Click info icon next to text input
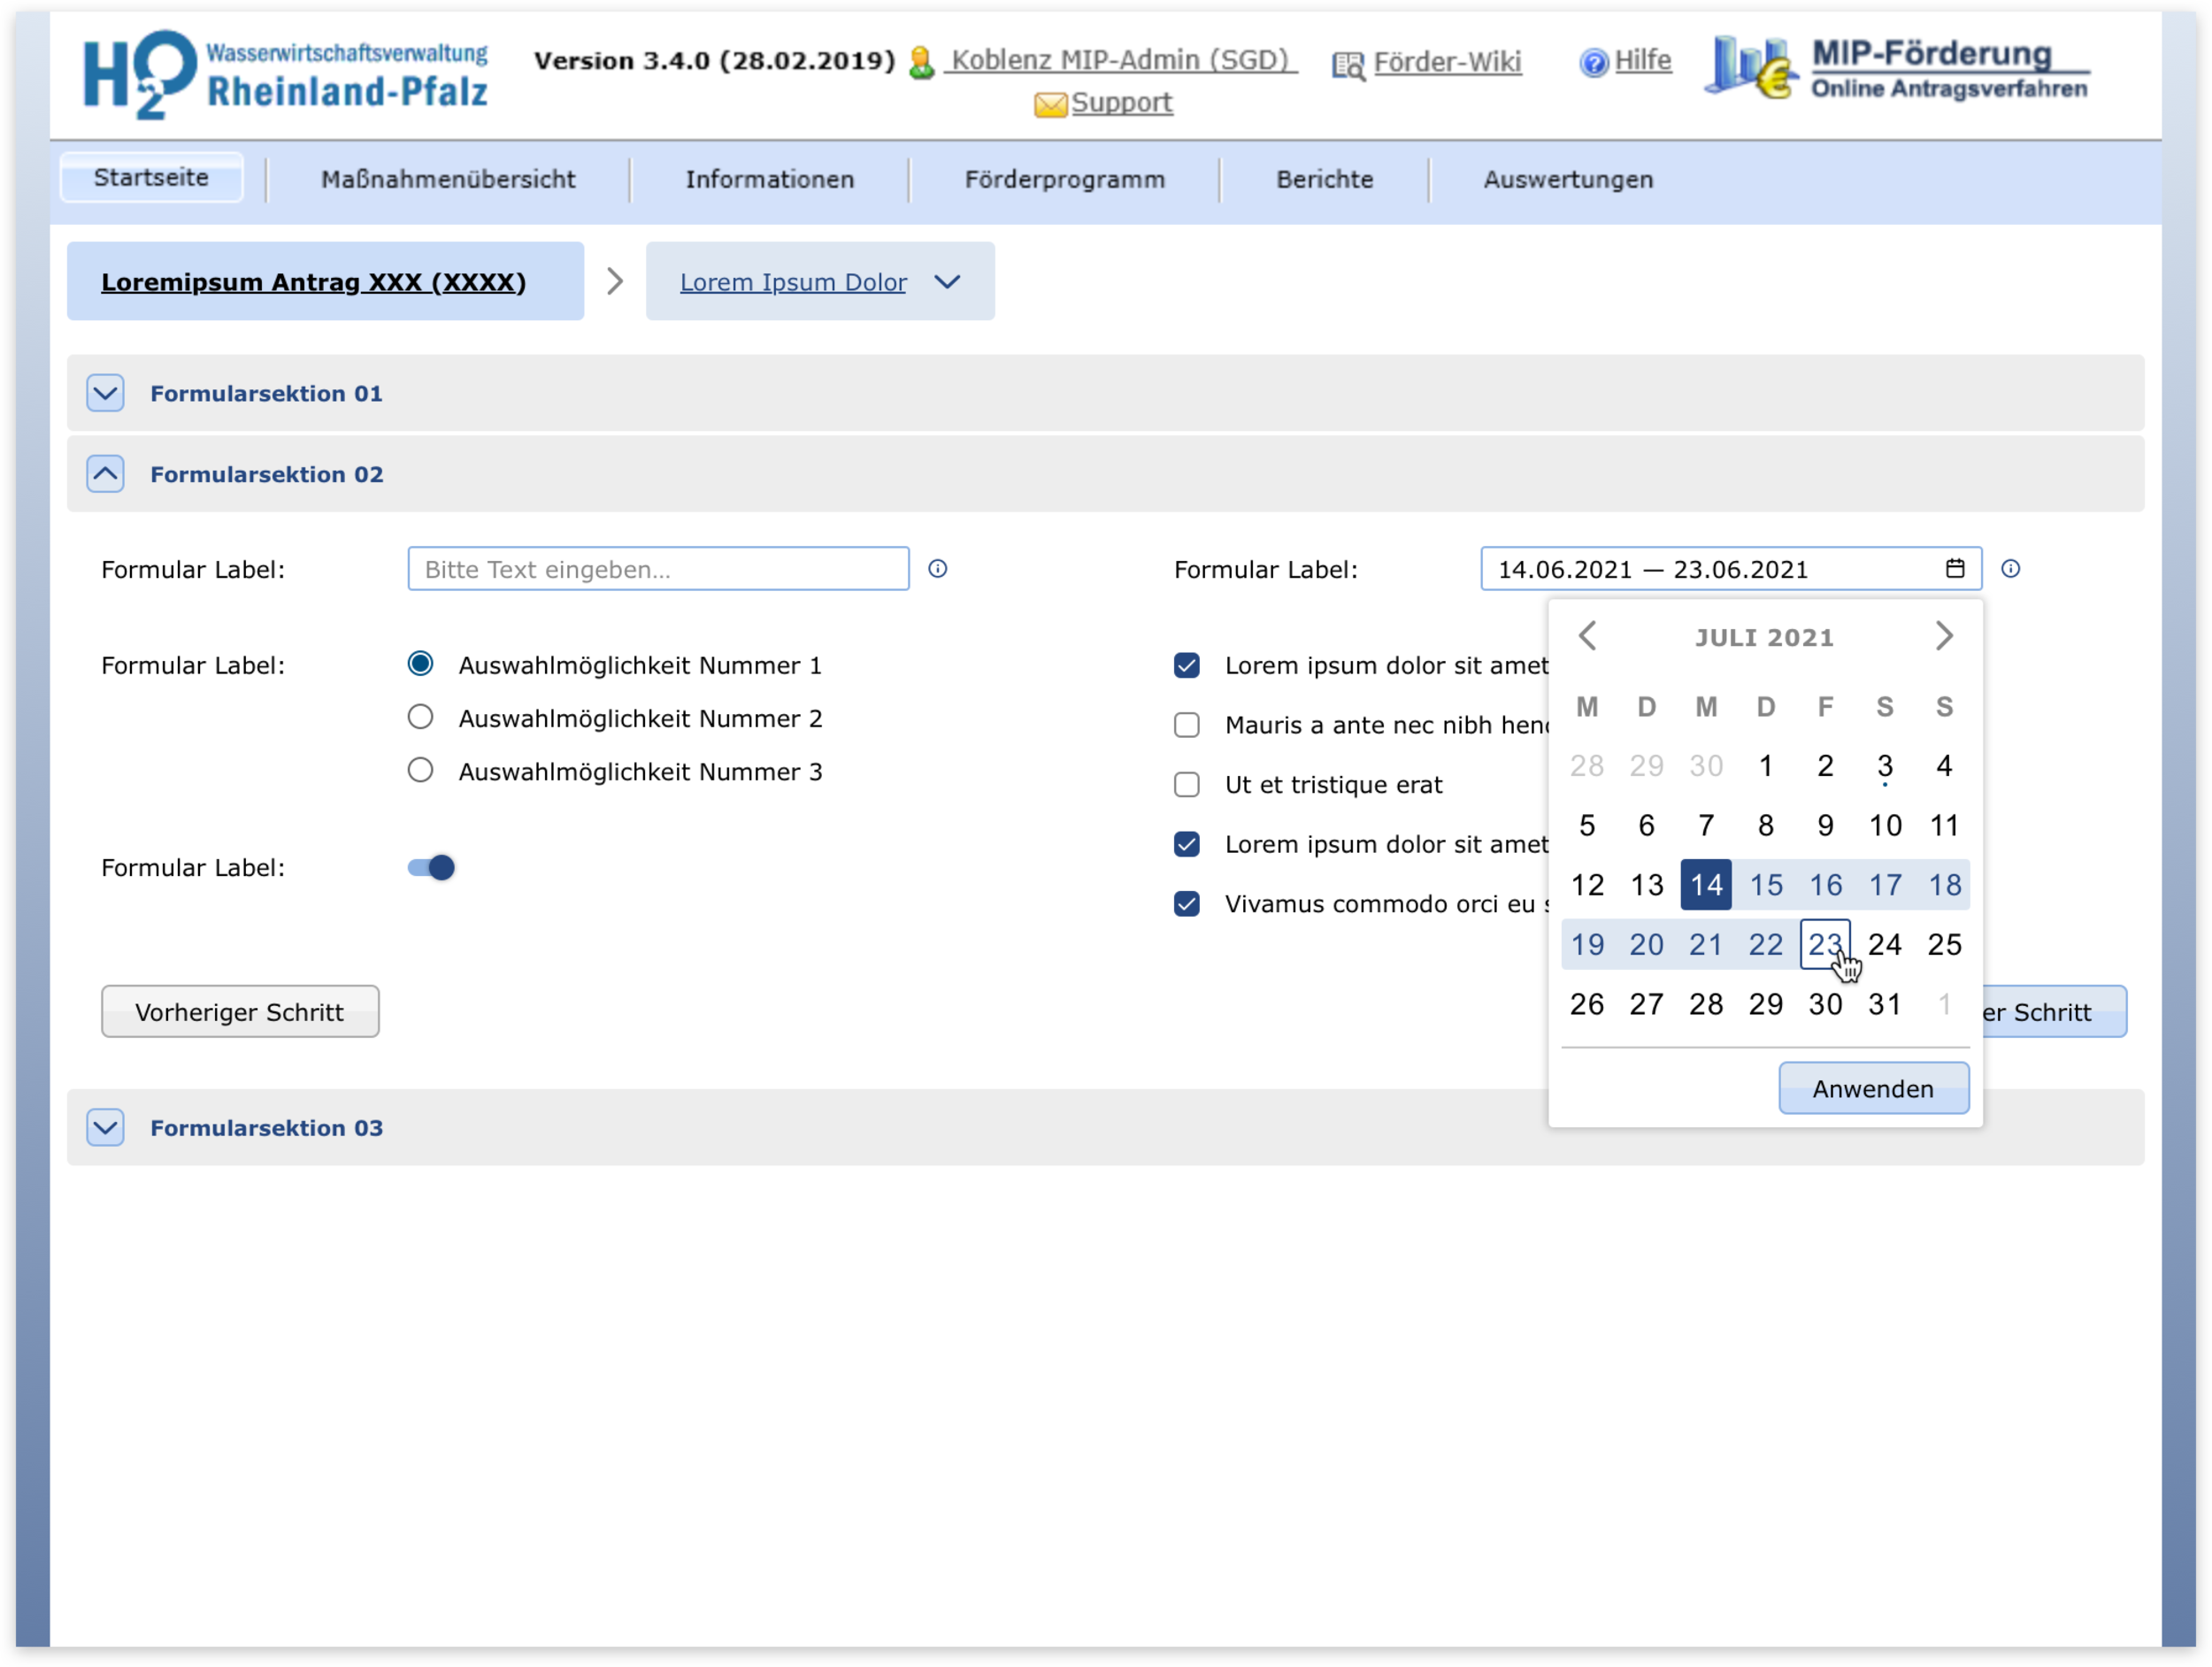 [937, 569]
